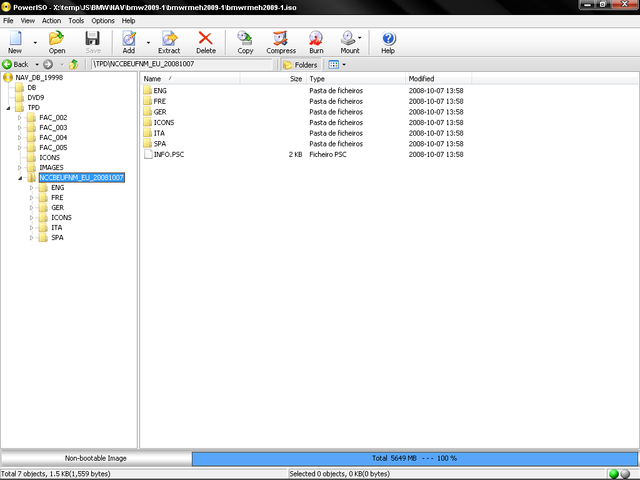The width and height of the screenshot is (640, 480).
Task: Mount image with the Mount icon
Action: [x=348, y=39]
